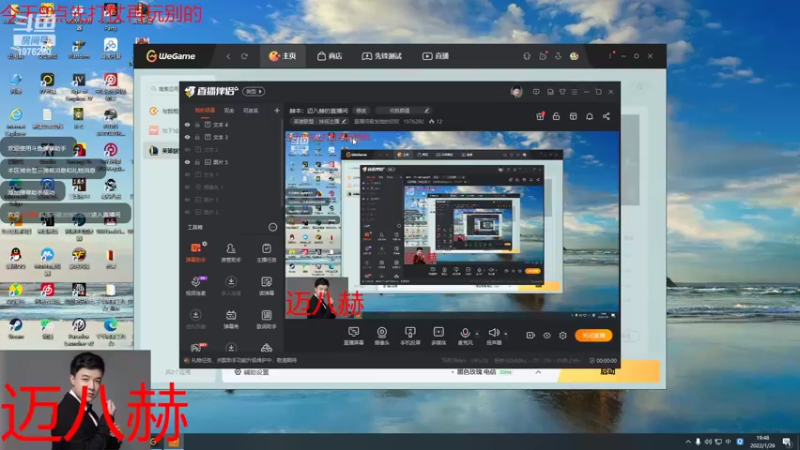Open the message icon in streaming title bar
Image resolution: width=800 pixels, height=450 pixels.
tap(536, 92)
